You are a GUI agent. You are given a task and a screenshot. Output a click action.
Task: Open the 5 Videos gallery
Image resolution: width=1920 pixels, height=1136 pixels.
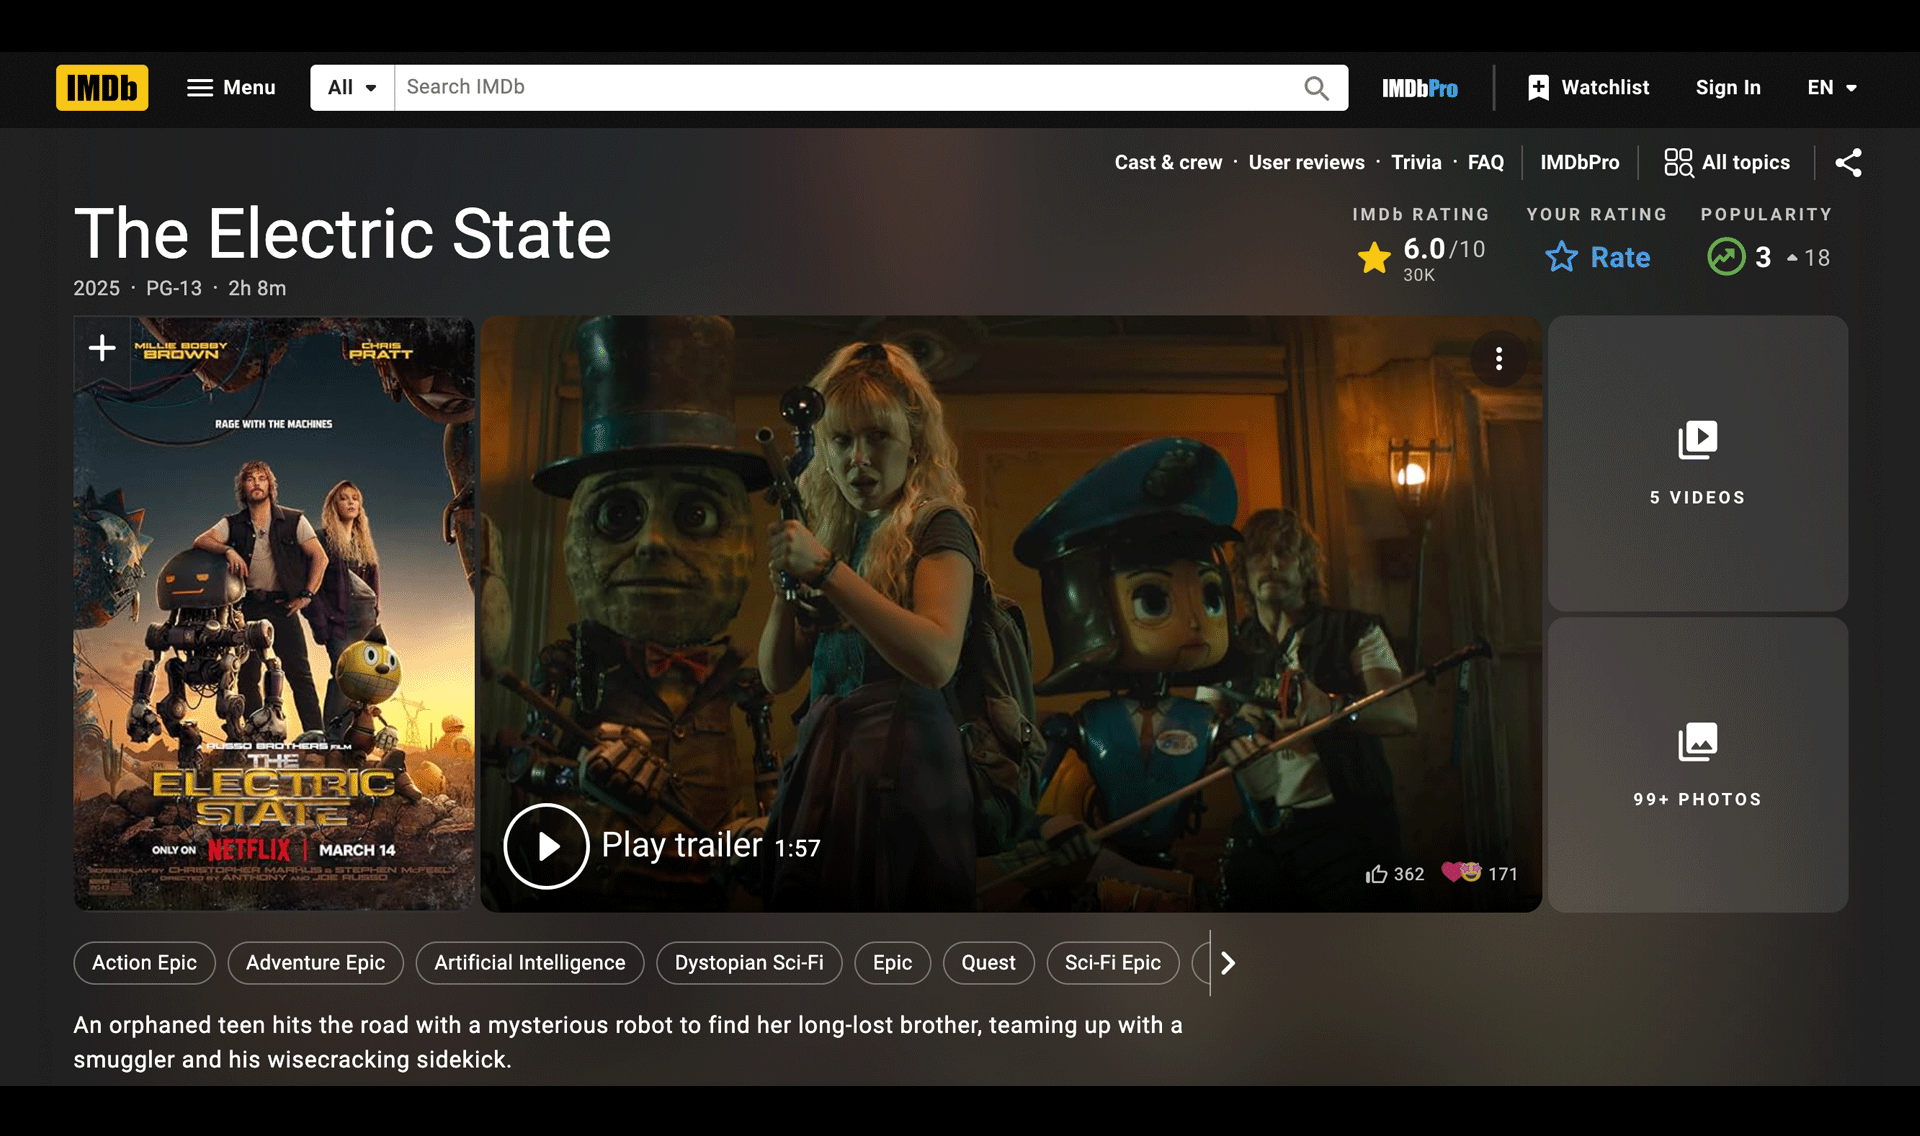click(x=1697, y=464)
